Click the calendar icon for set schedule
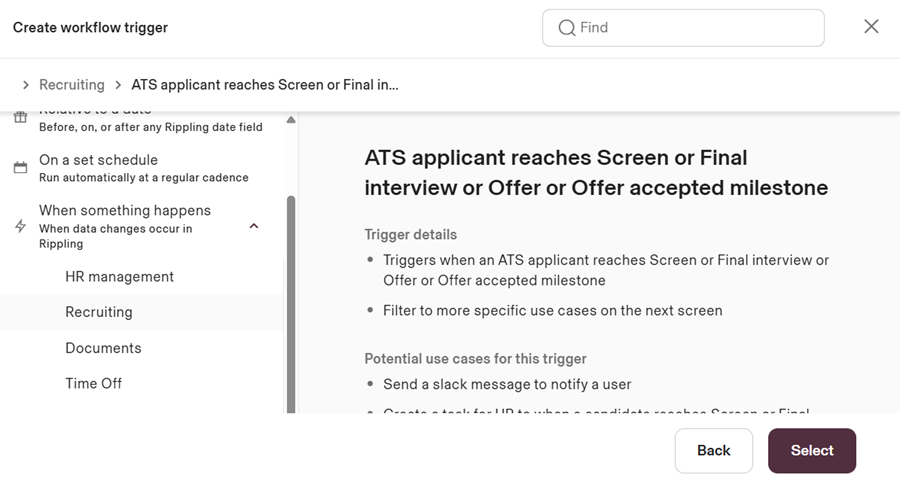 pos(20,168)
